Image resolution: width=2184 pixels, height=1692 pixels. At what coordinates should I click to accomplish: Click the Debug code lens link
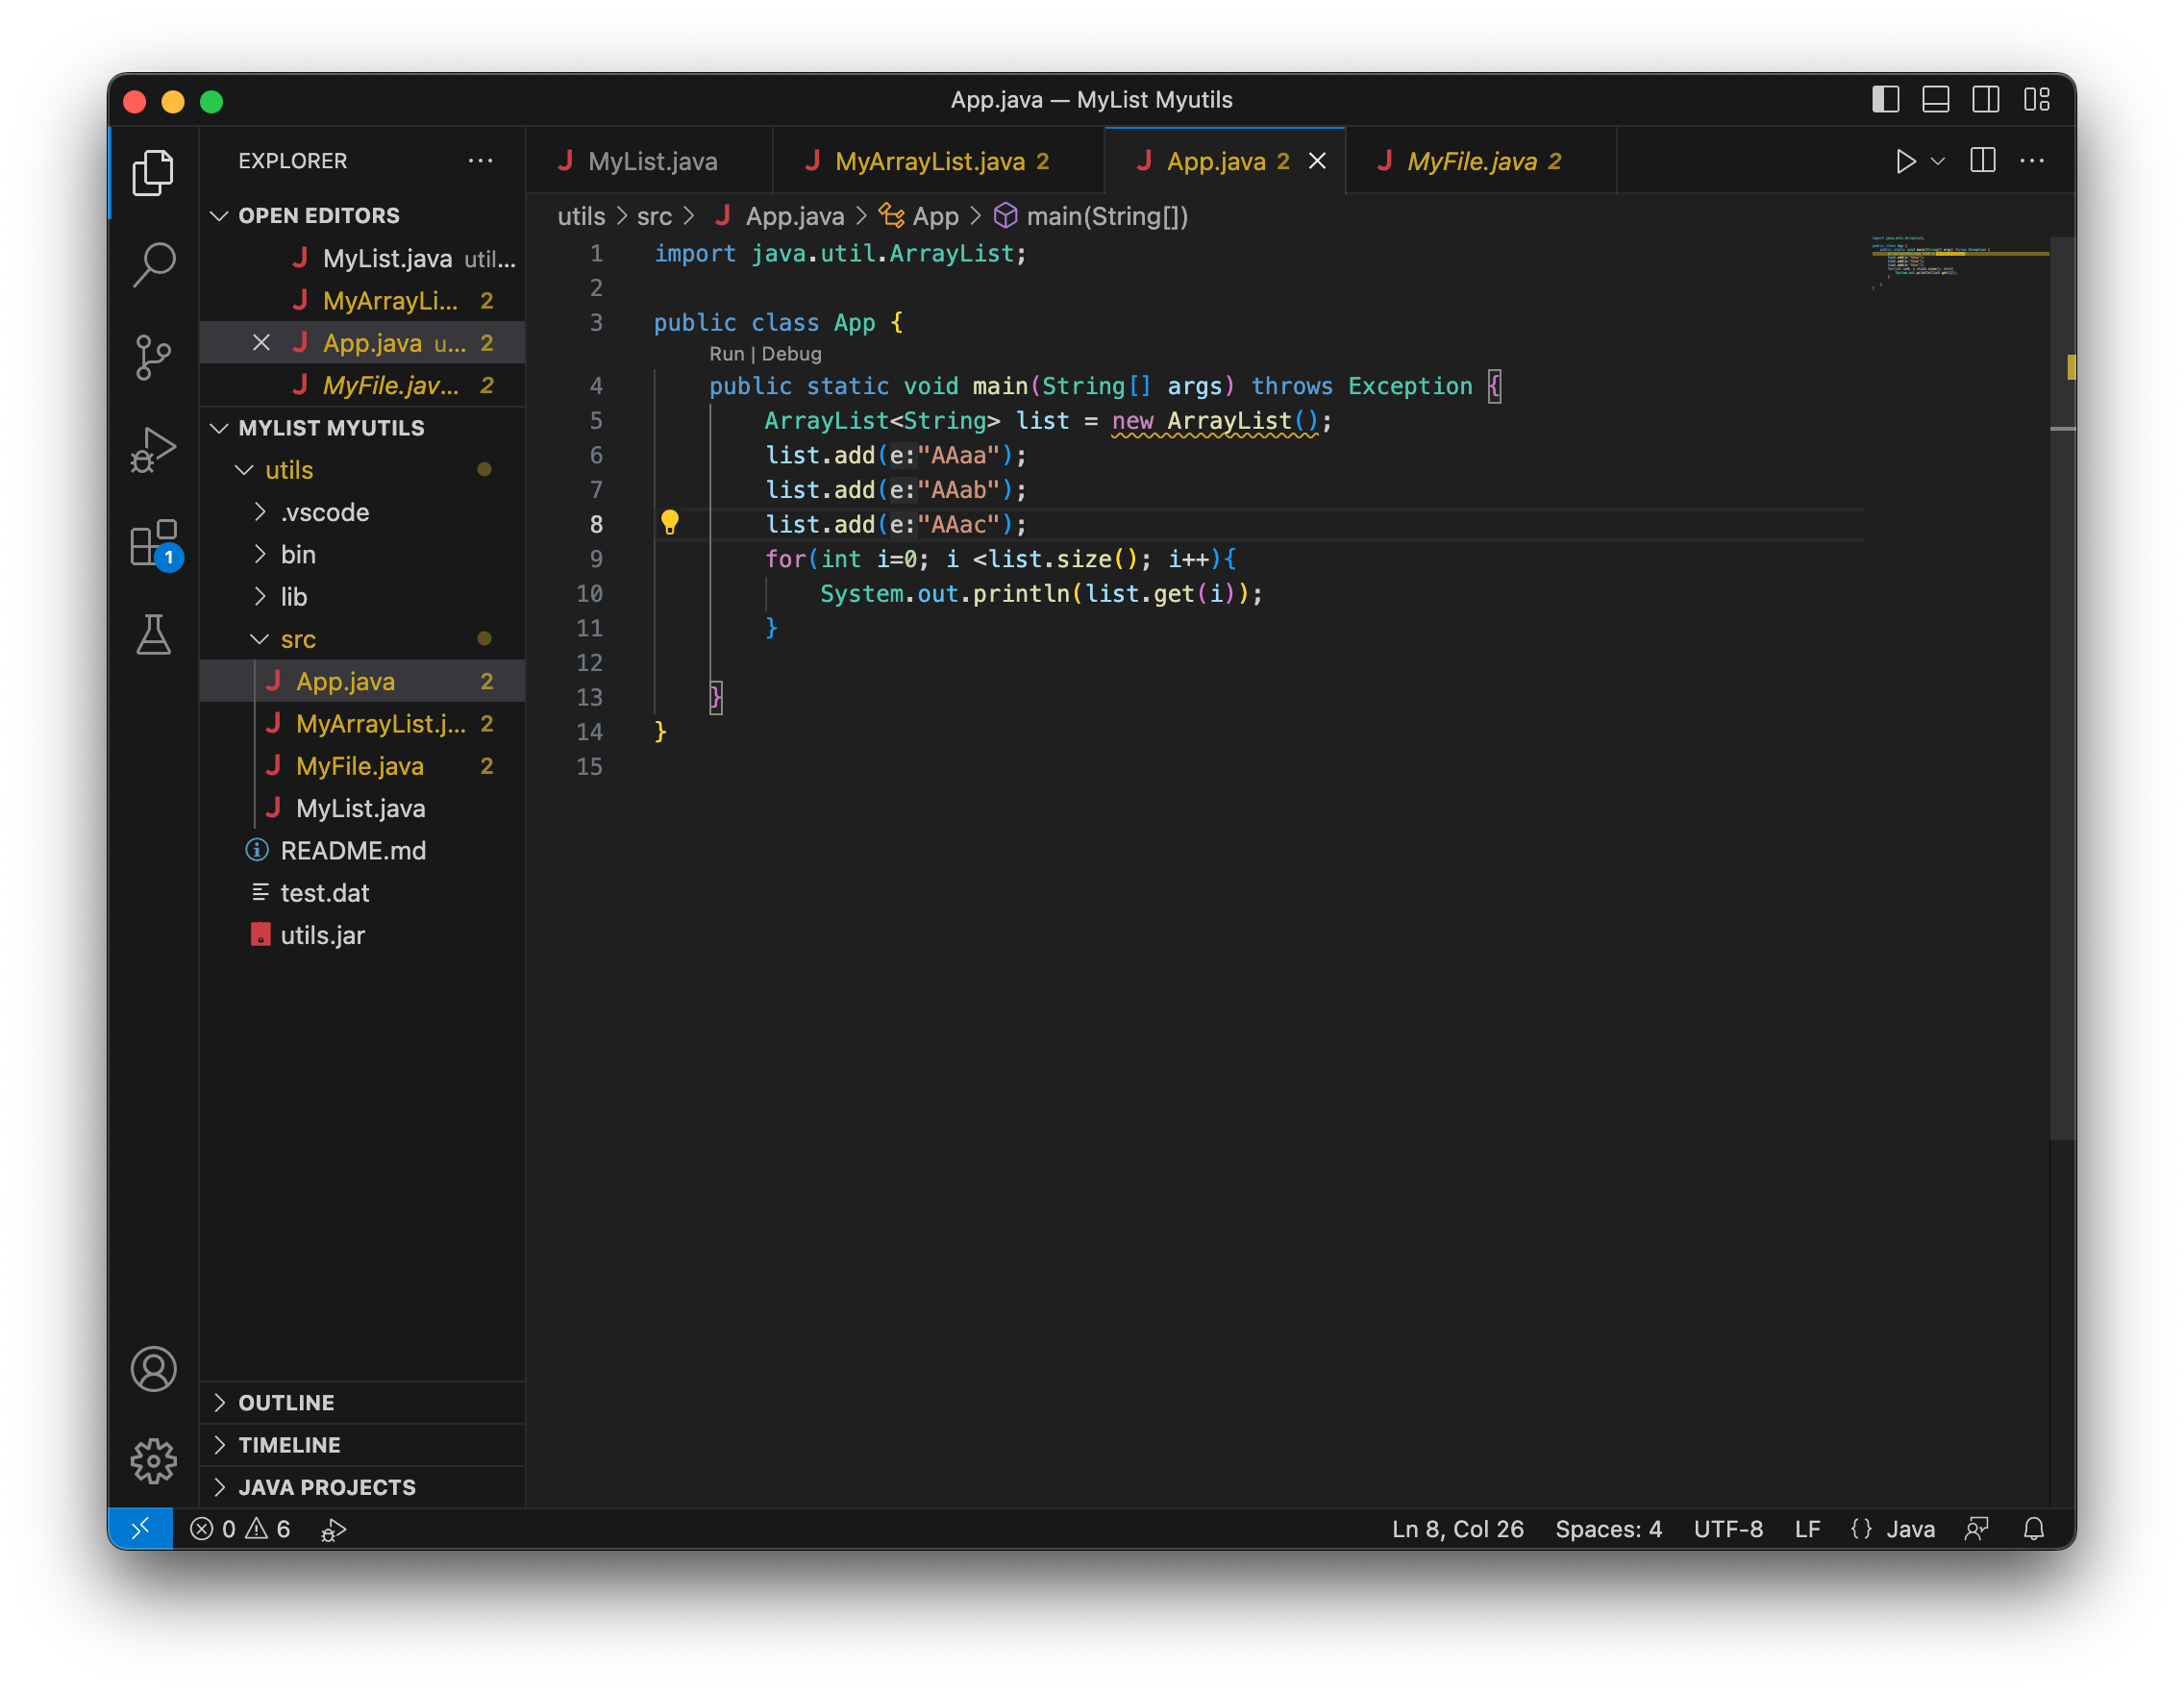point(791,354)
